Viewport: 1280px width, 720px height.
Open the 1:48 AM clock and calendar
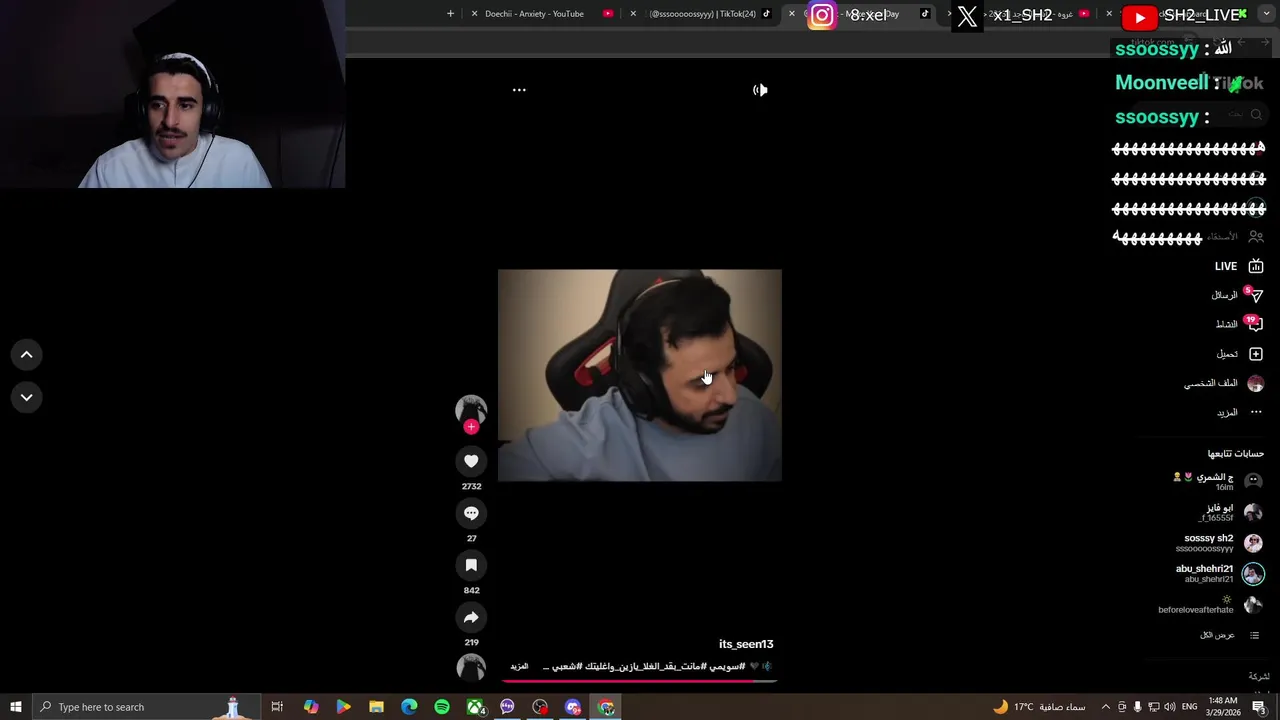point(1223,707)
